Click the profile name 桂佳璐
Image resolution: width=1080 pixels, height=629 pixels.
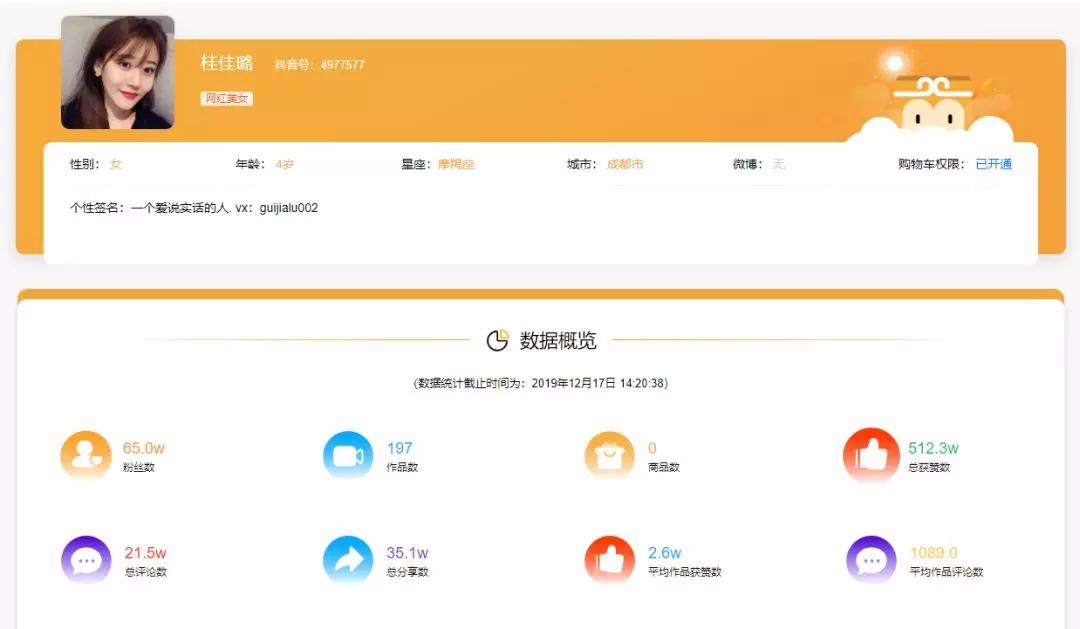click(227, 63)
